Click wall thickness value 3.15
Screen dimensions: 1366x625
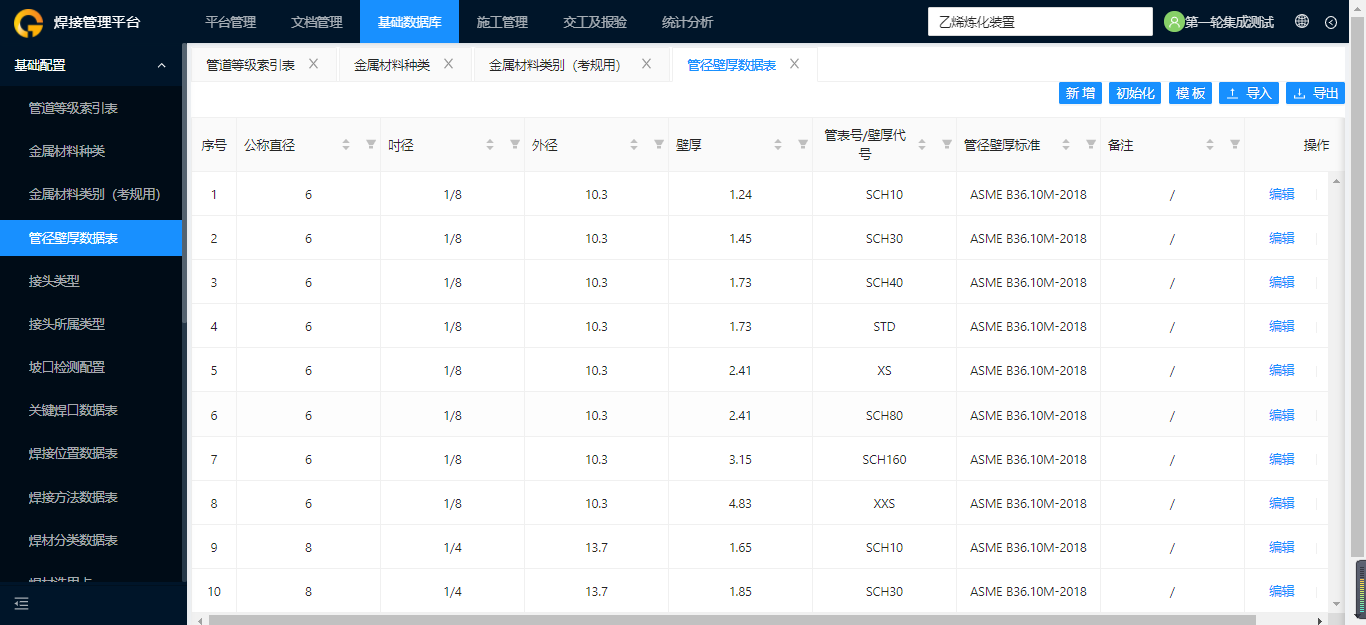(x=740, y=459)
